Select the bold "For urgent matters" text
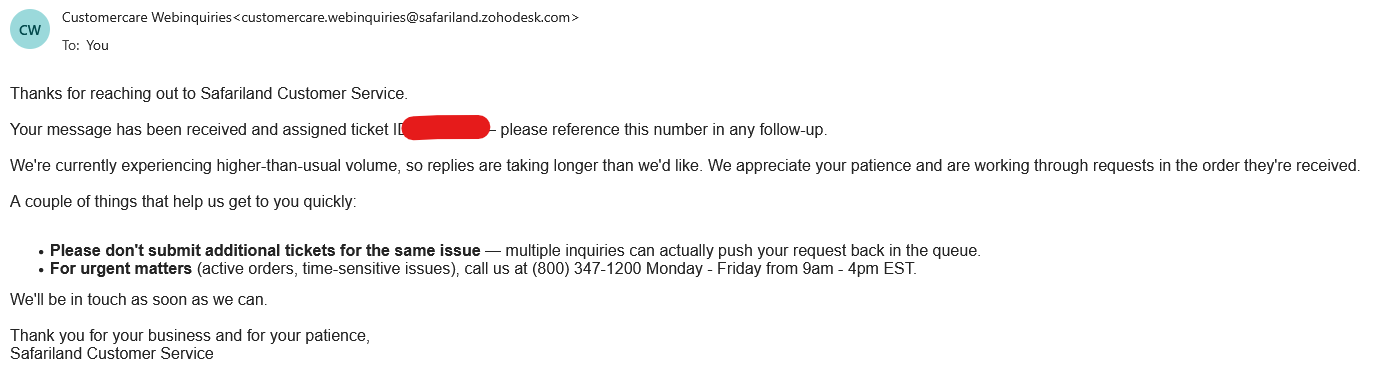This screenshot has height=368, width=1398. click(121, 269)
